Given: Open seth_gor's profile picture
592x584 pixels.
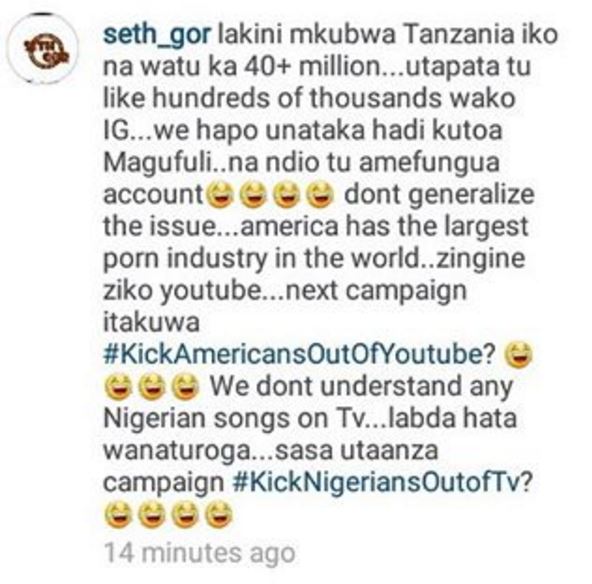Looking at the screenshot, I should pos(45,49).
